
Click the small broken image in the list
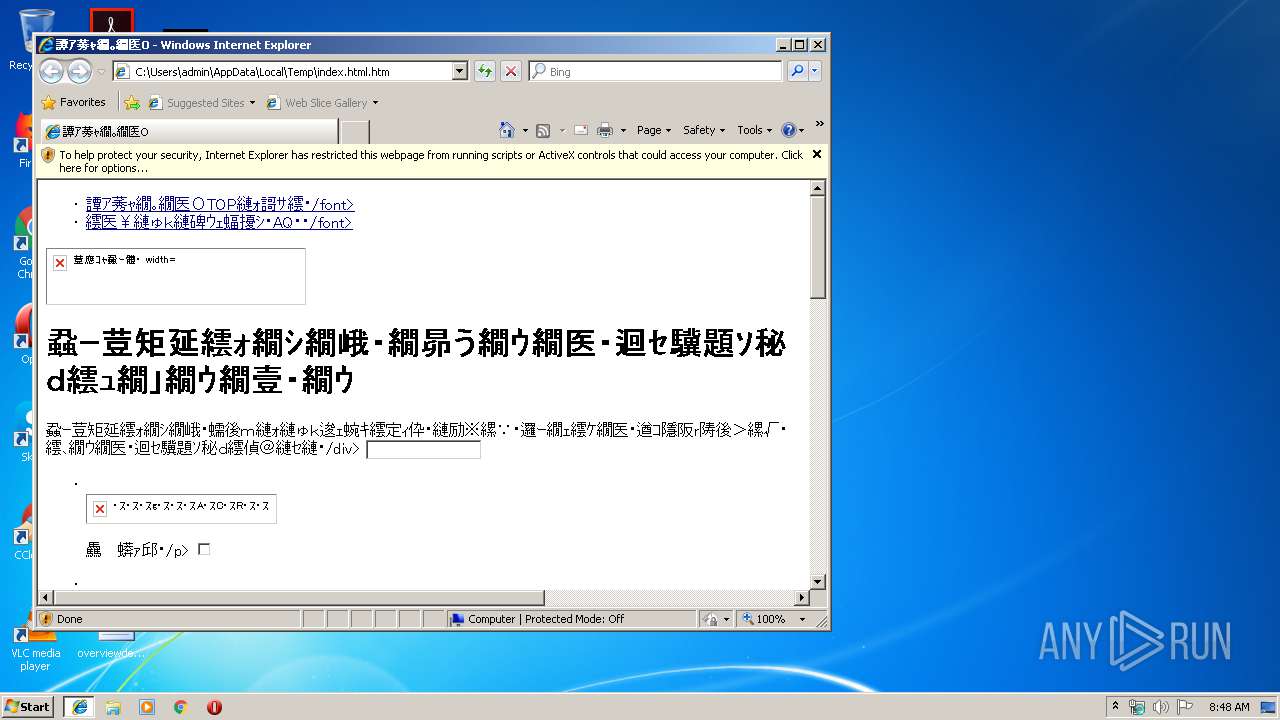pyautogui.click(x=181, y=509)
